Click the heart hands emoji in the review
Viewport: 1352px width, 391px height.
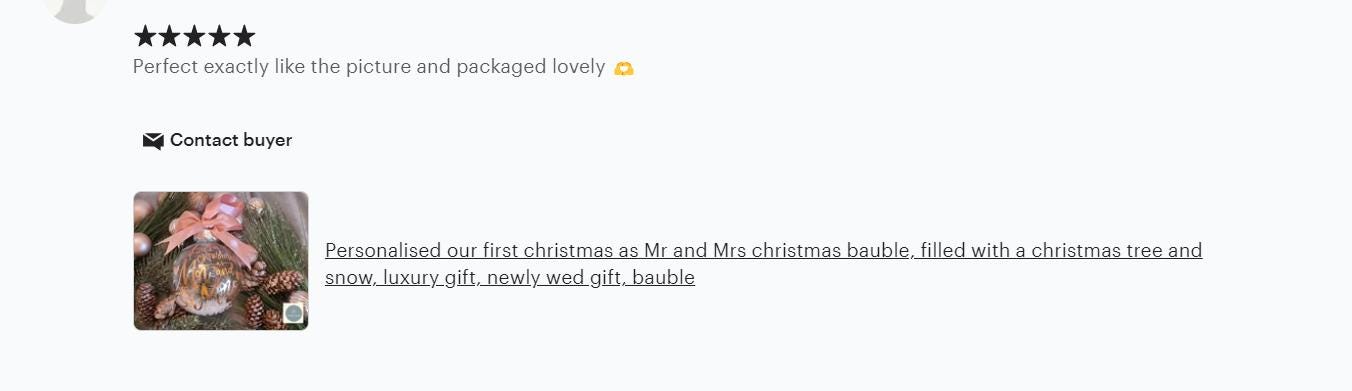coord(624,68)
